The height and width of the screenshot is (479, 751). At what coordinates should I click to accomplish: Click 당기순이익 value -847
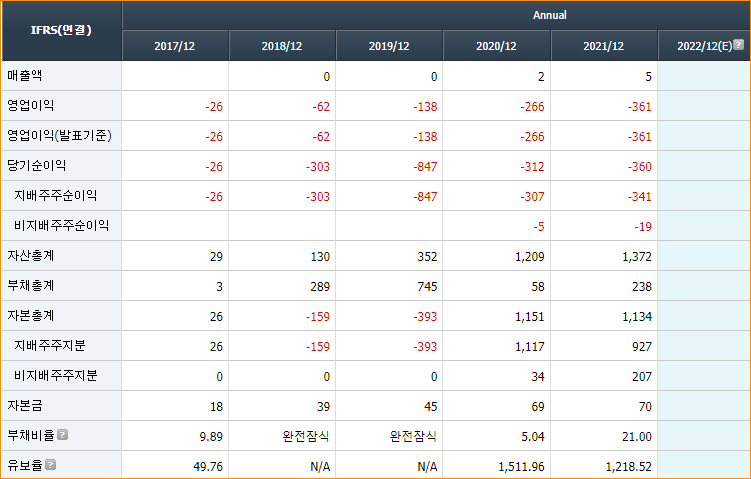point(425,167)
